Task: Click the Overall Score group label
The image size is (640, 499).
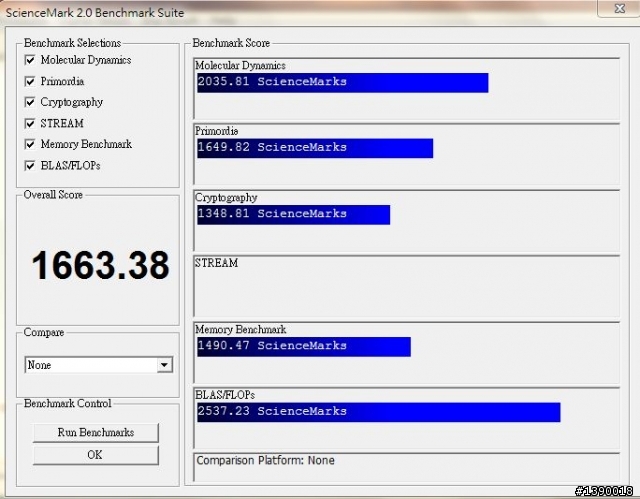Action: (x=53, y=195)
